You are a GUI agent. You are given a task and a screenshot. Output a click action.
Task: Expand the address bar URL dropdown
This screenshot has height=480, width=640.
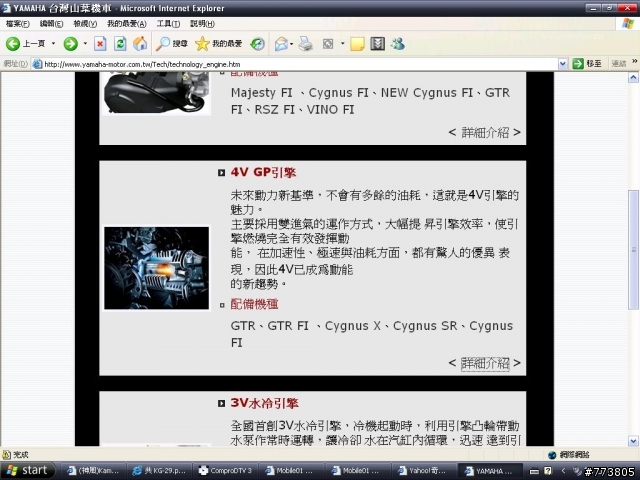pos(562,64)
